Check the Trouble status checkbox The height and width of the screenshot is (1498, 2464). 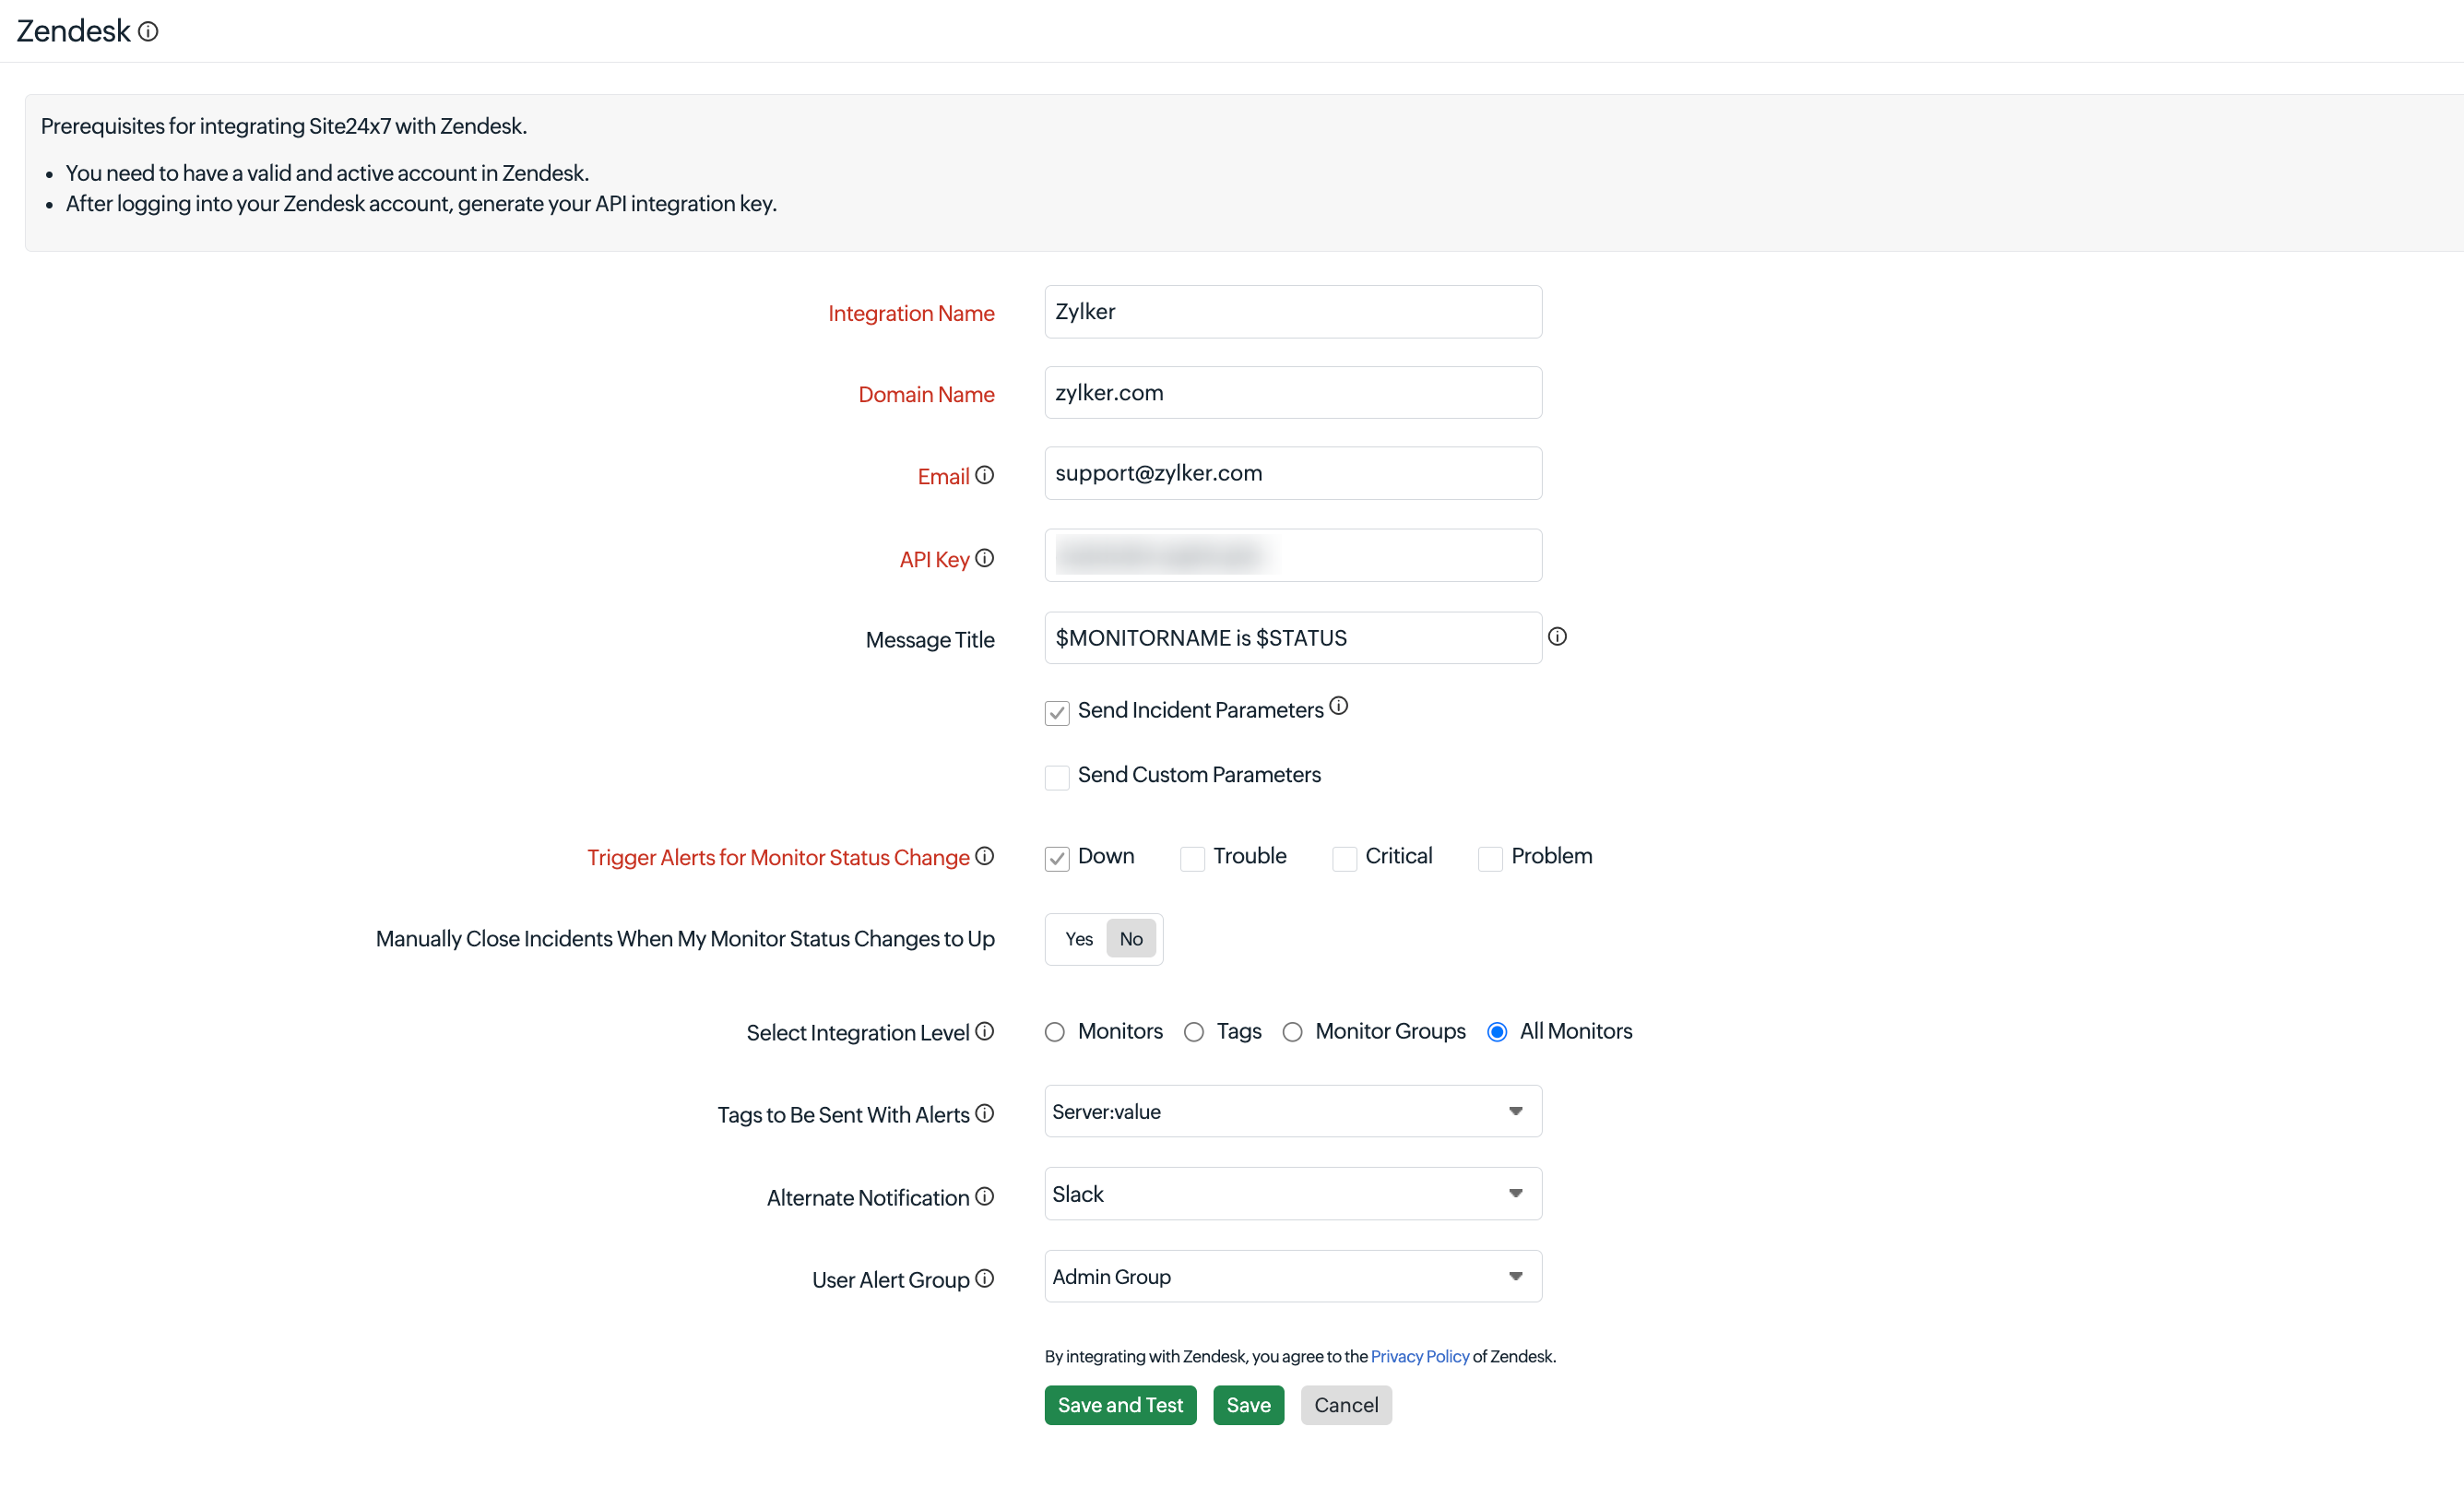pyautogui.click(x=1192, y=859)
